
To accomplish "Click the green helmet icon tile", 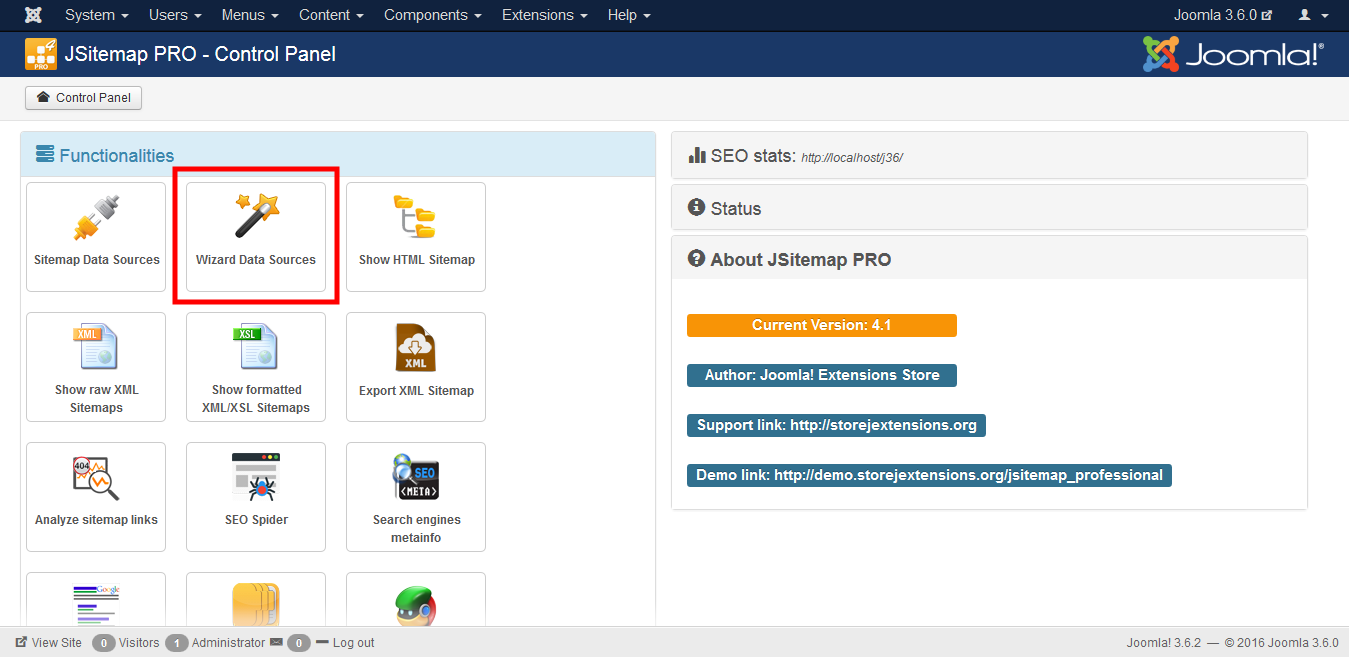I will [x=416, y=600].
